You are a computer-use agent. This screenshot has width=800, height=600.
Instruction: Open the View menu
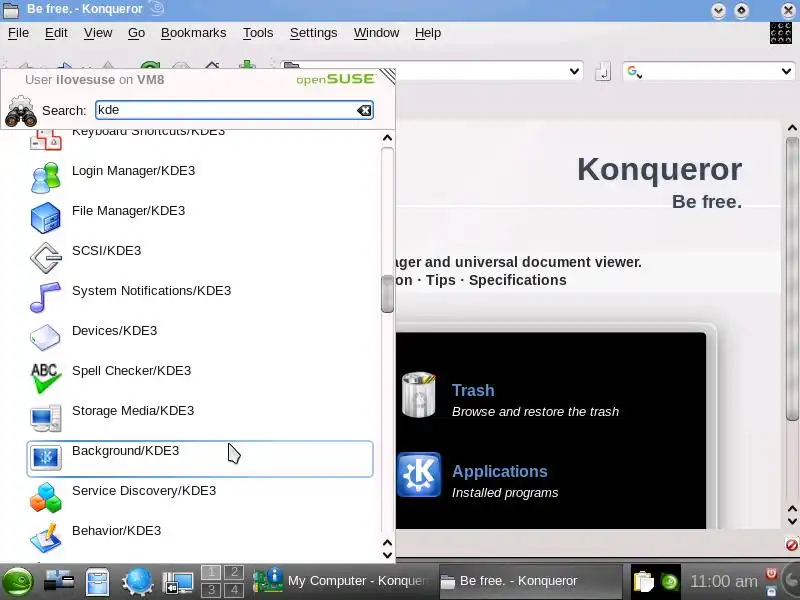pyautogui.click(x=98, y=33)
